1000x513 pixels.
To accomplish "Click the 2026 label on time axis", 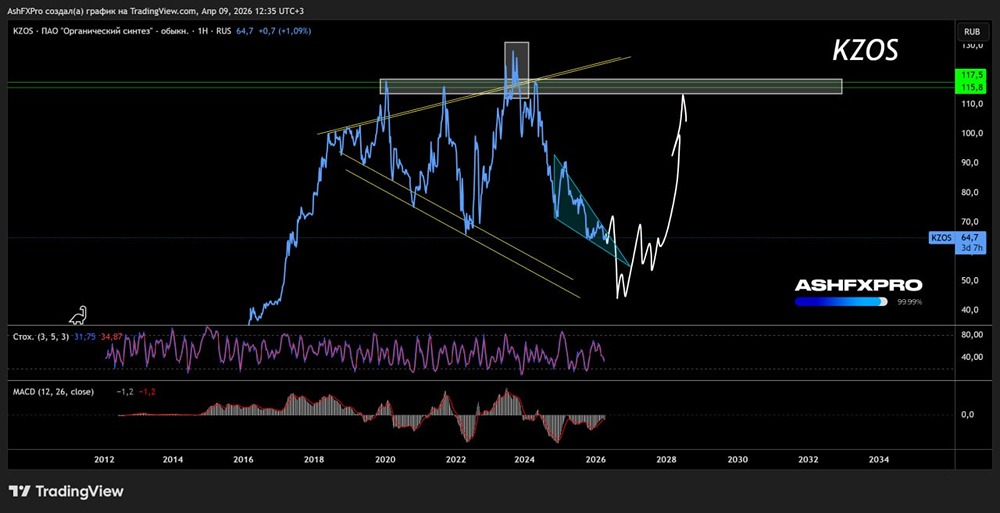I will pos(596,459).
